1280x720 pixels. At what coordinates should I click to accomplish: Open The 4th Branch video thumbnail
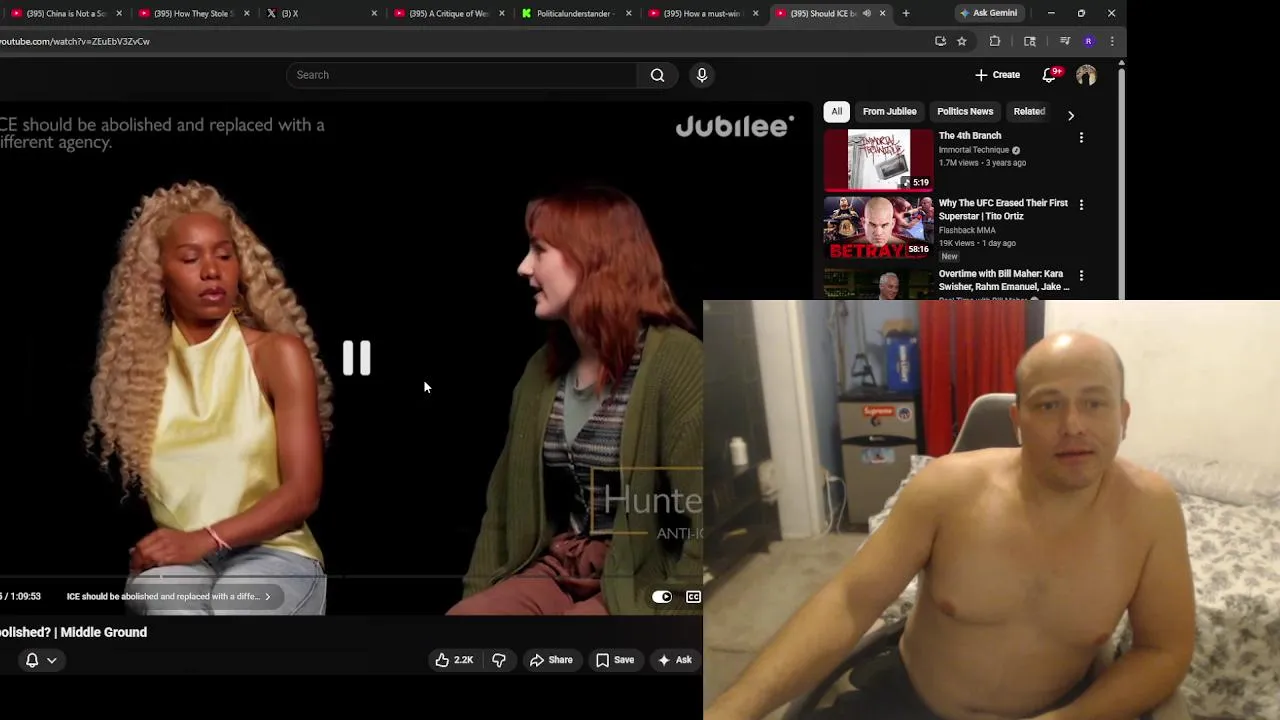(878, 159)
